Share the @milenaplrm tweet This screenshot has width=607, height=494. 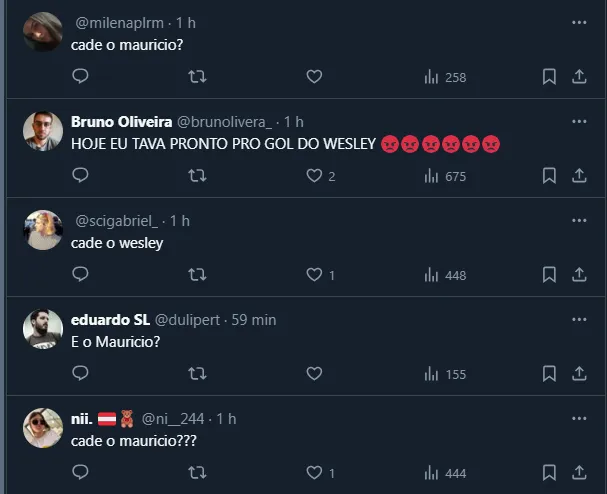(x=579, y=77)
